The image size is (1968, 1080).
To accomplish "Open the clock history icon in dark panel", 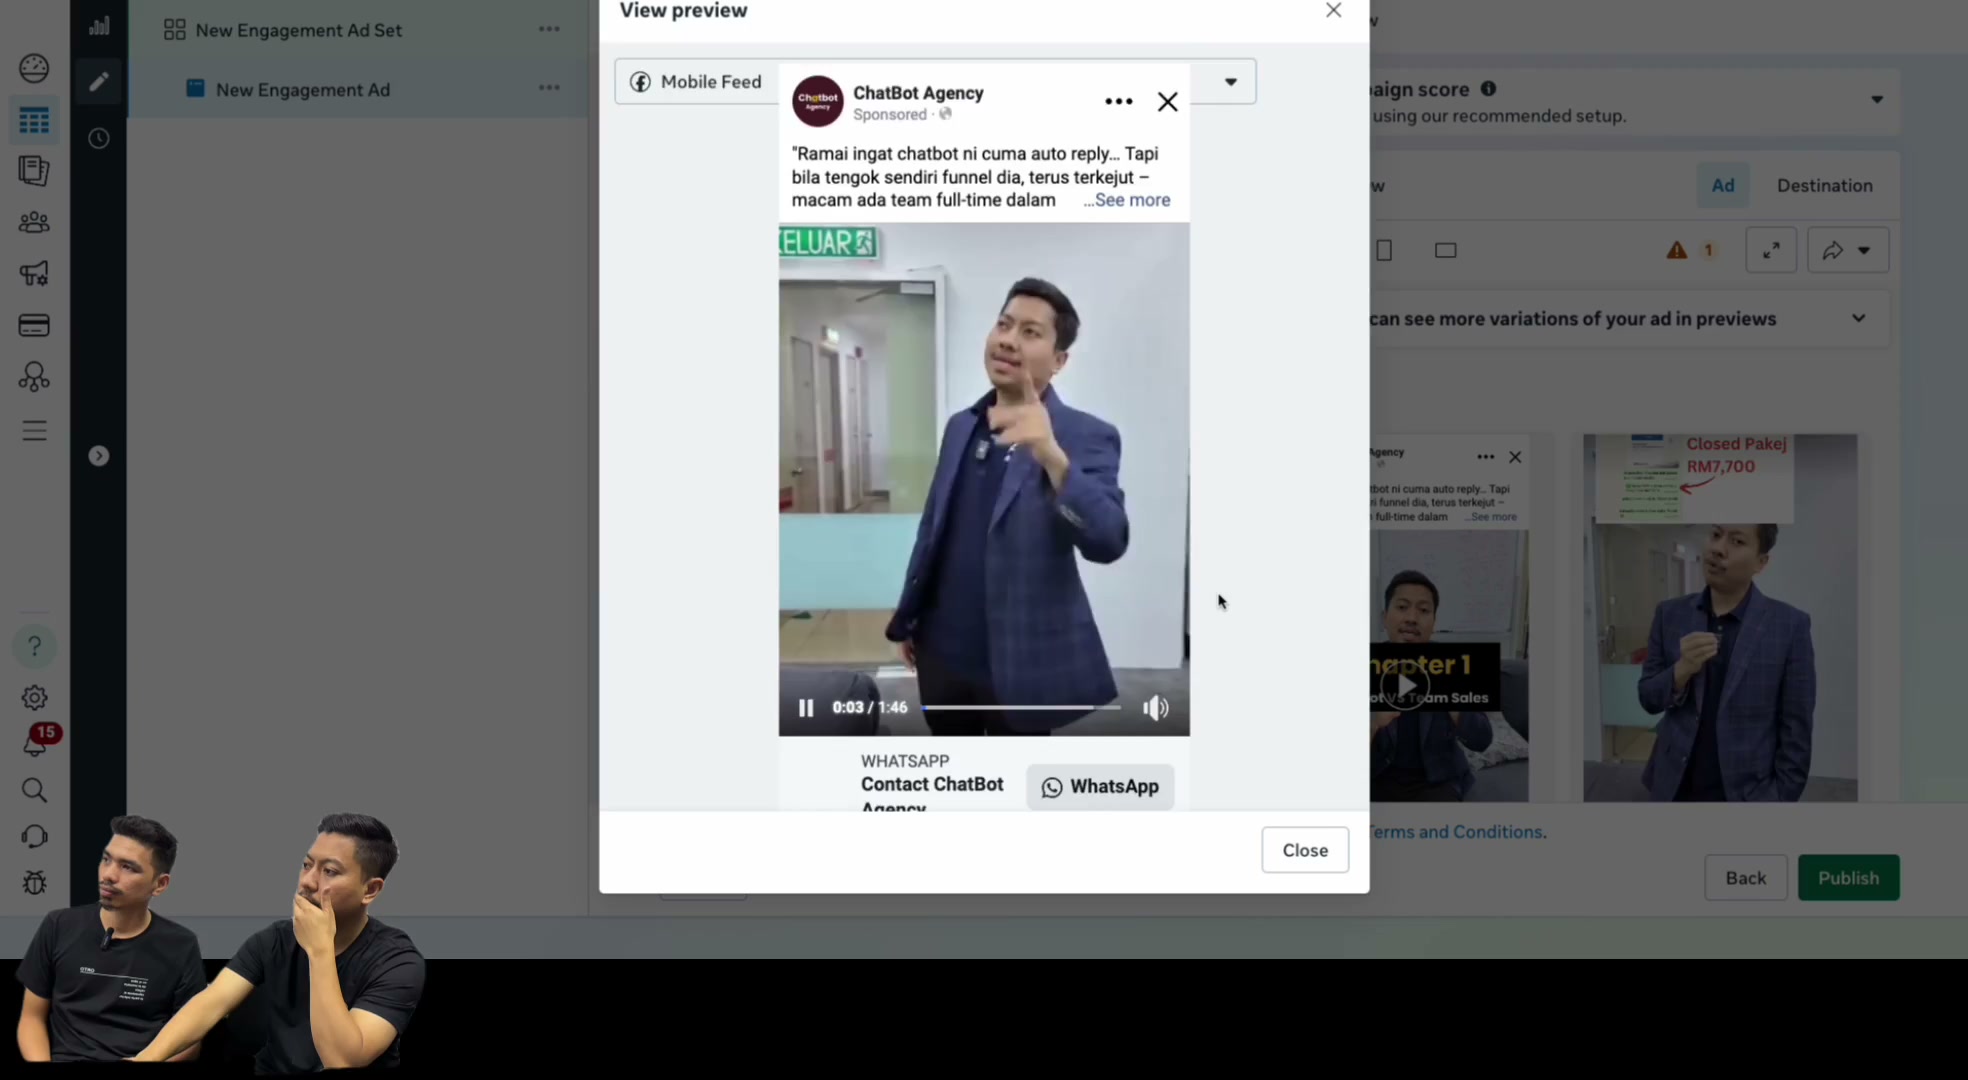I will (98, 138).
